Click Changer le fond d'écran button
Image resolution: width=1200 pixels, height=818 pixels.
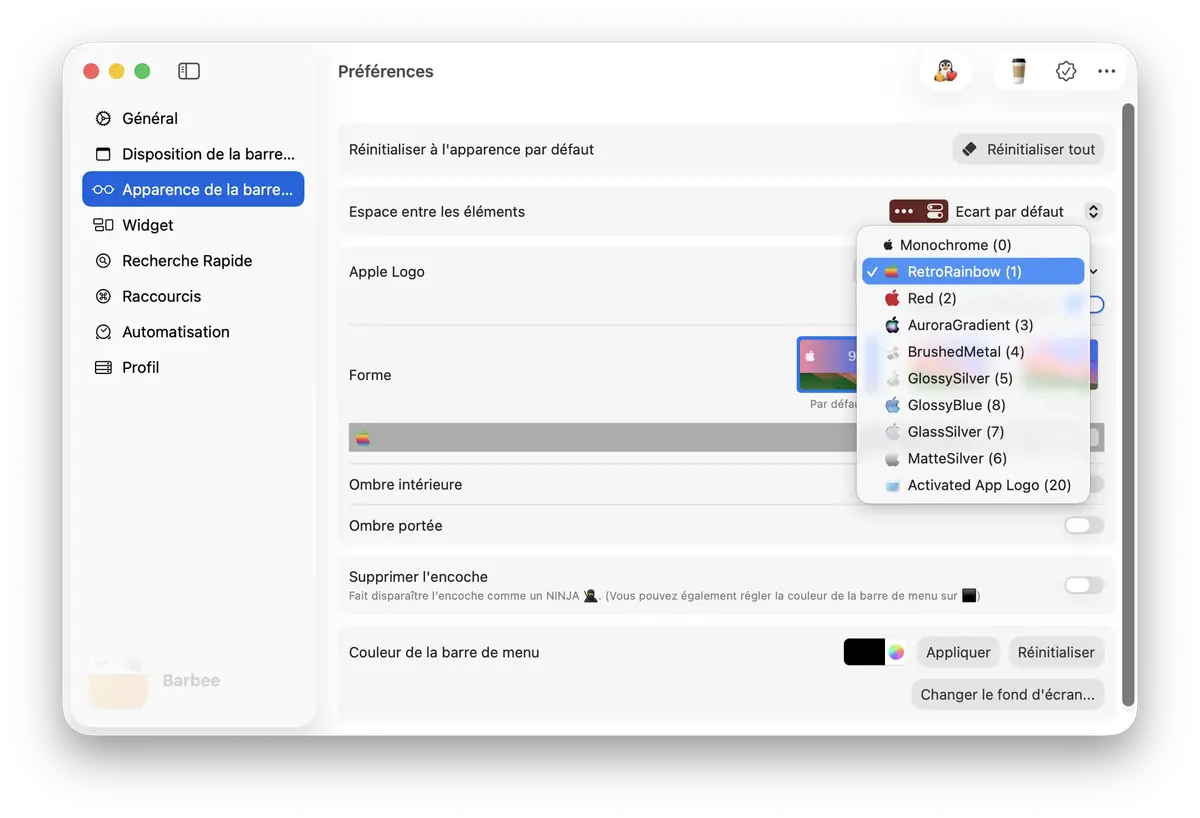1007,694
